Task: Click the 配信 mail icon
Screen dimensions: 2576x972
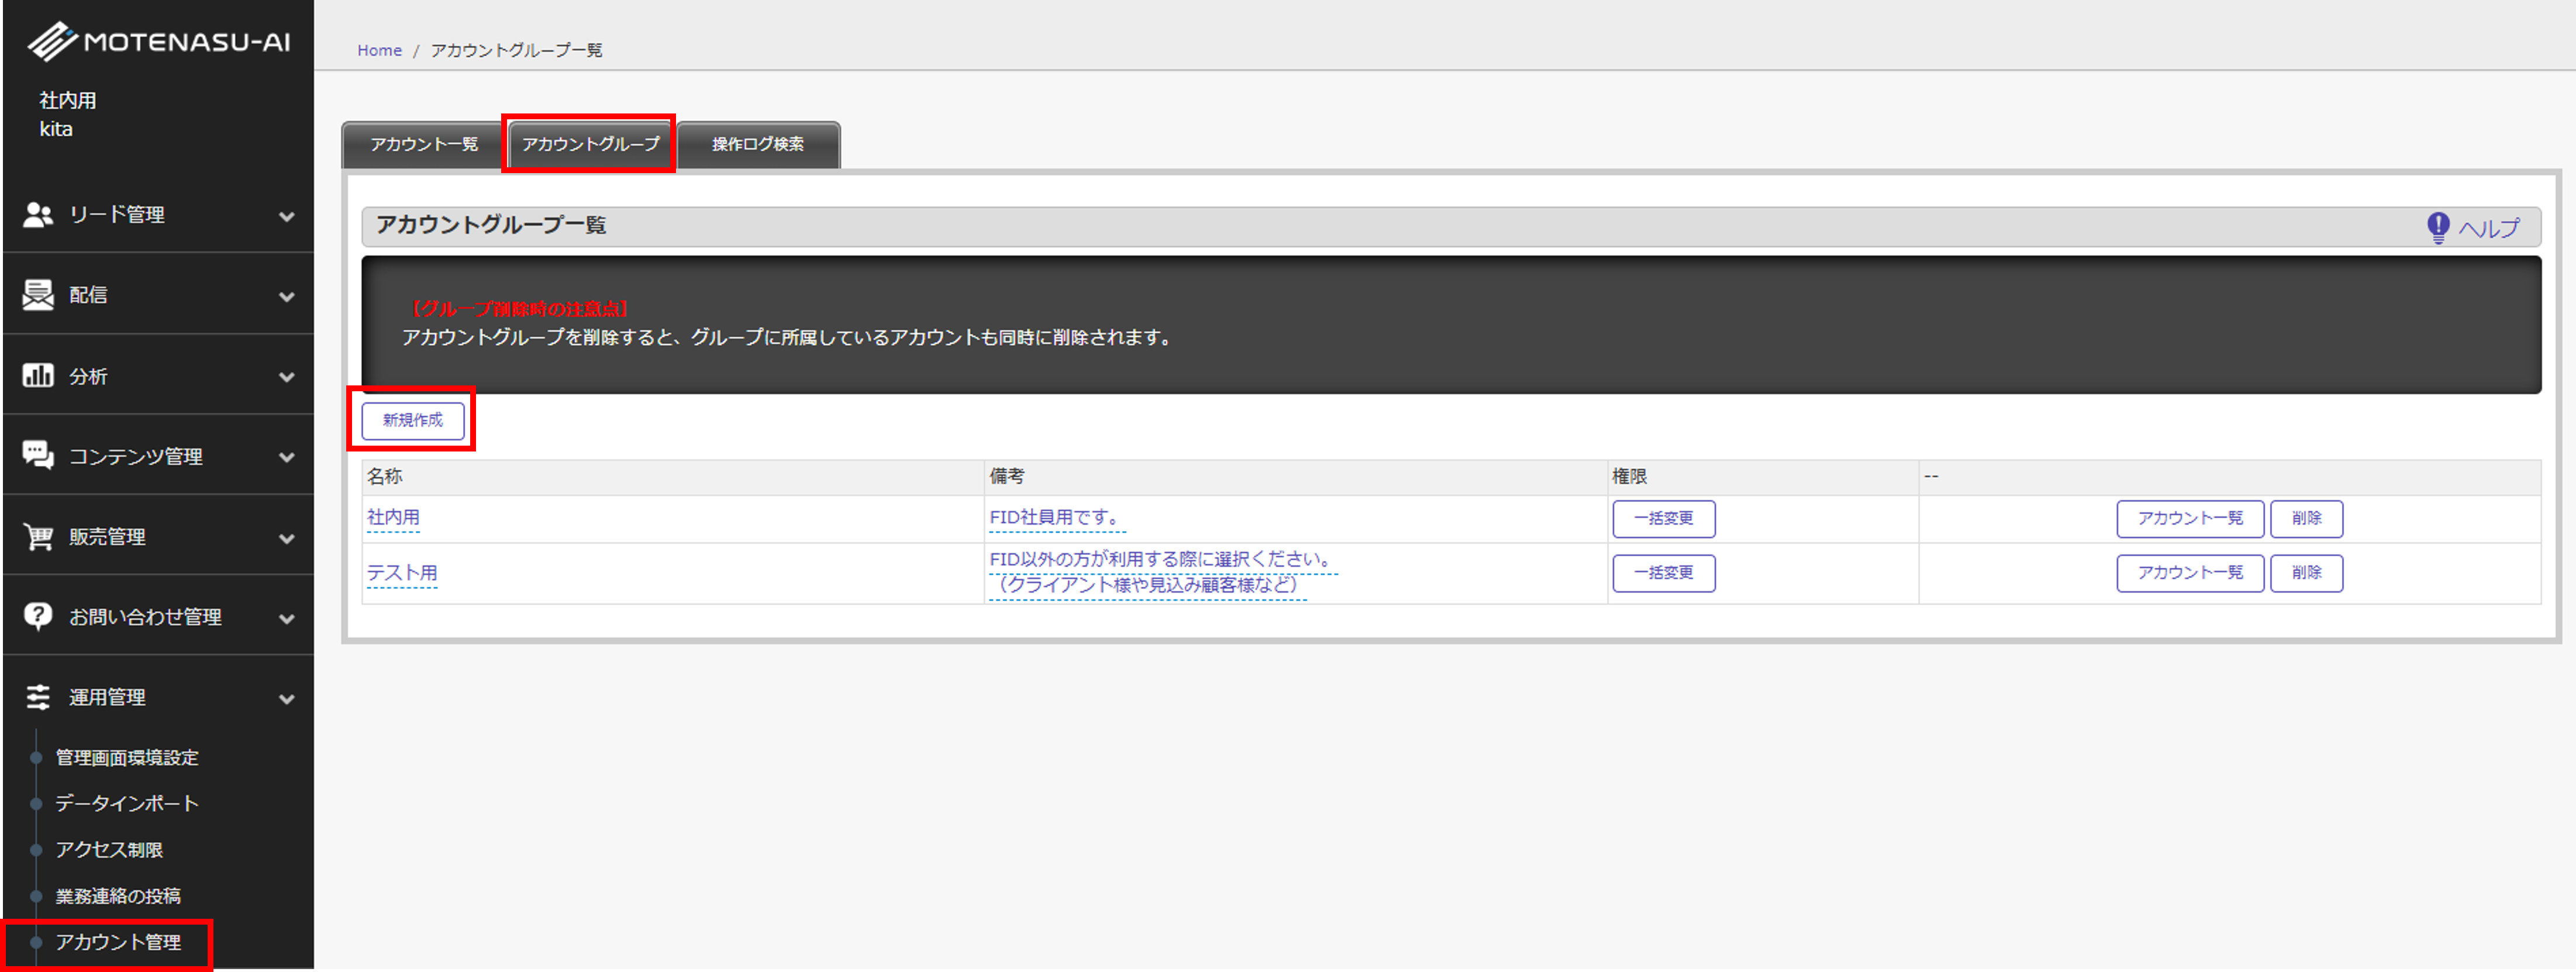Action: click(38, 295)
